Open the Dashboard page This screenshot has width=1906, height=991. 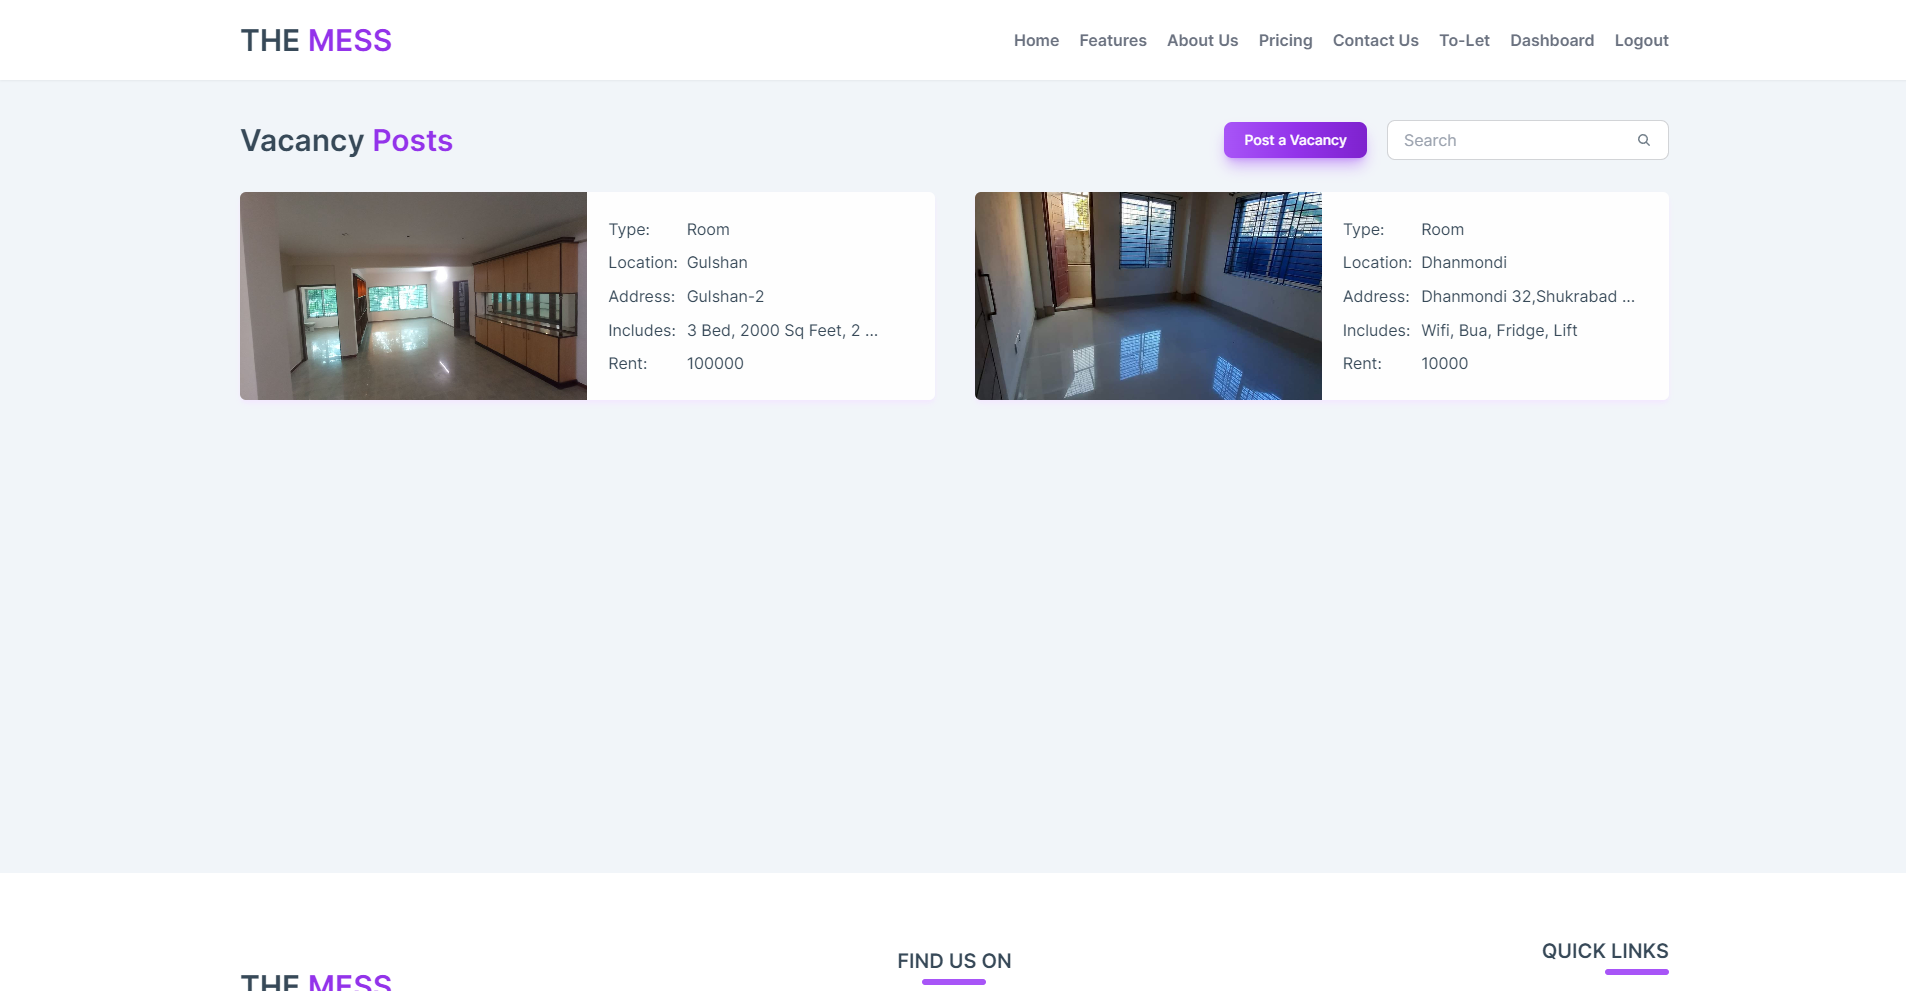[x=1551, y=40]
